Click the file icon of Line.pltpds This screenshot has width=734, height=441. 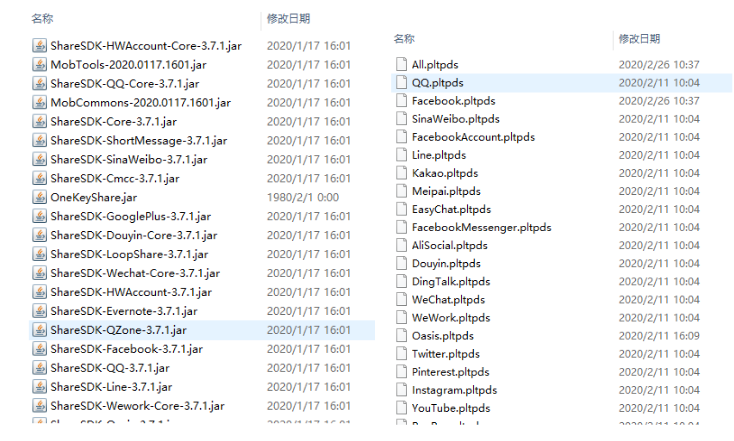point(401,154)
